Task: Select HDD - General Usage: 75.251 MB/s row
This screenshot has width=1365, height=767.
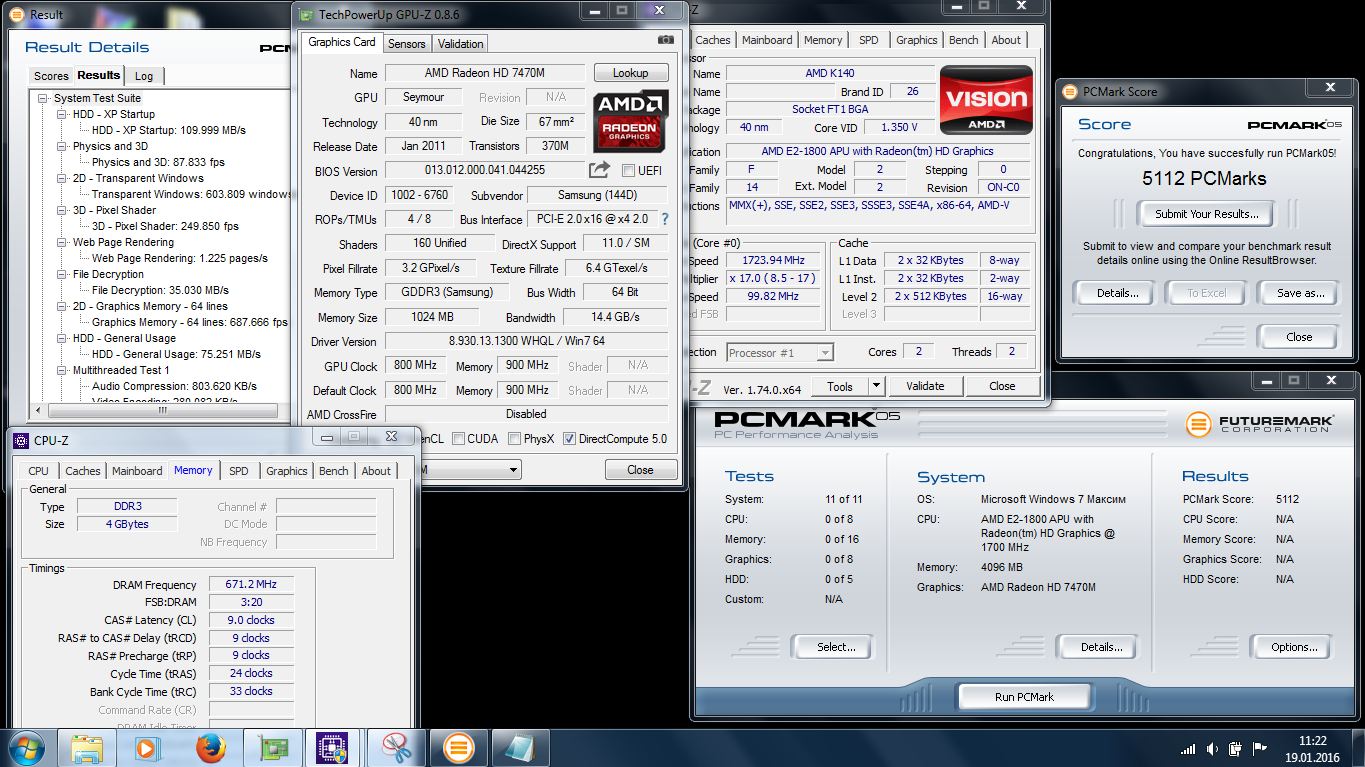Action: tap(176, 354)
